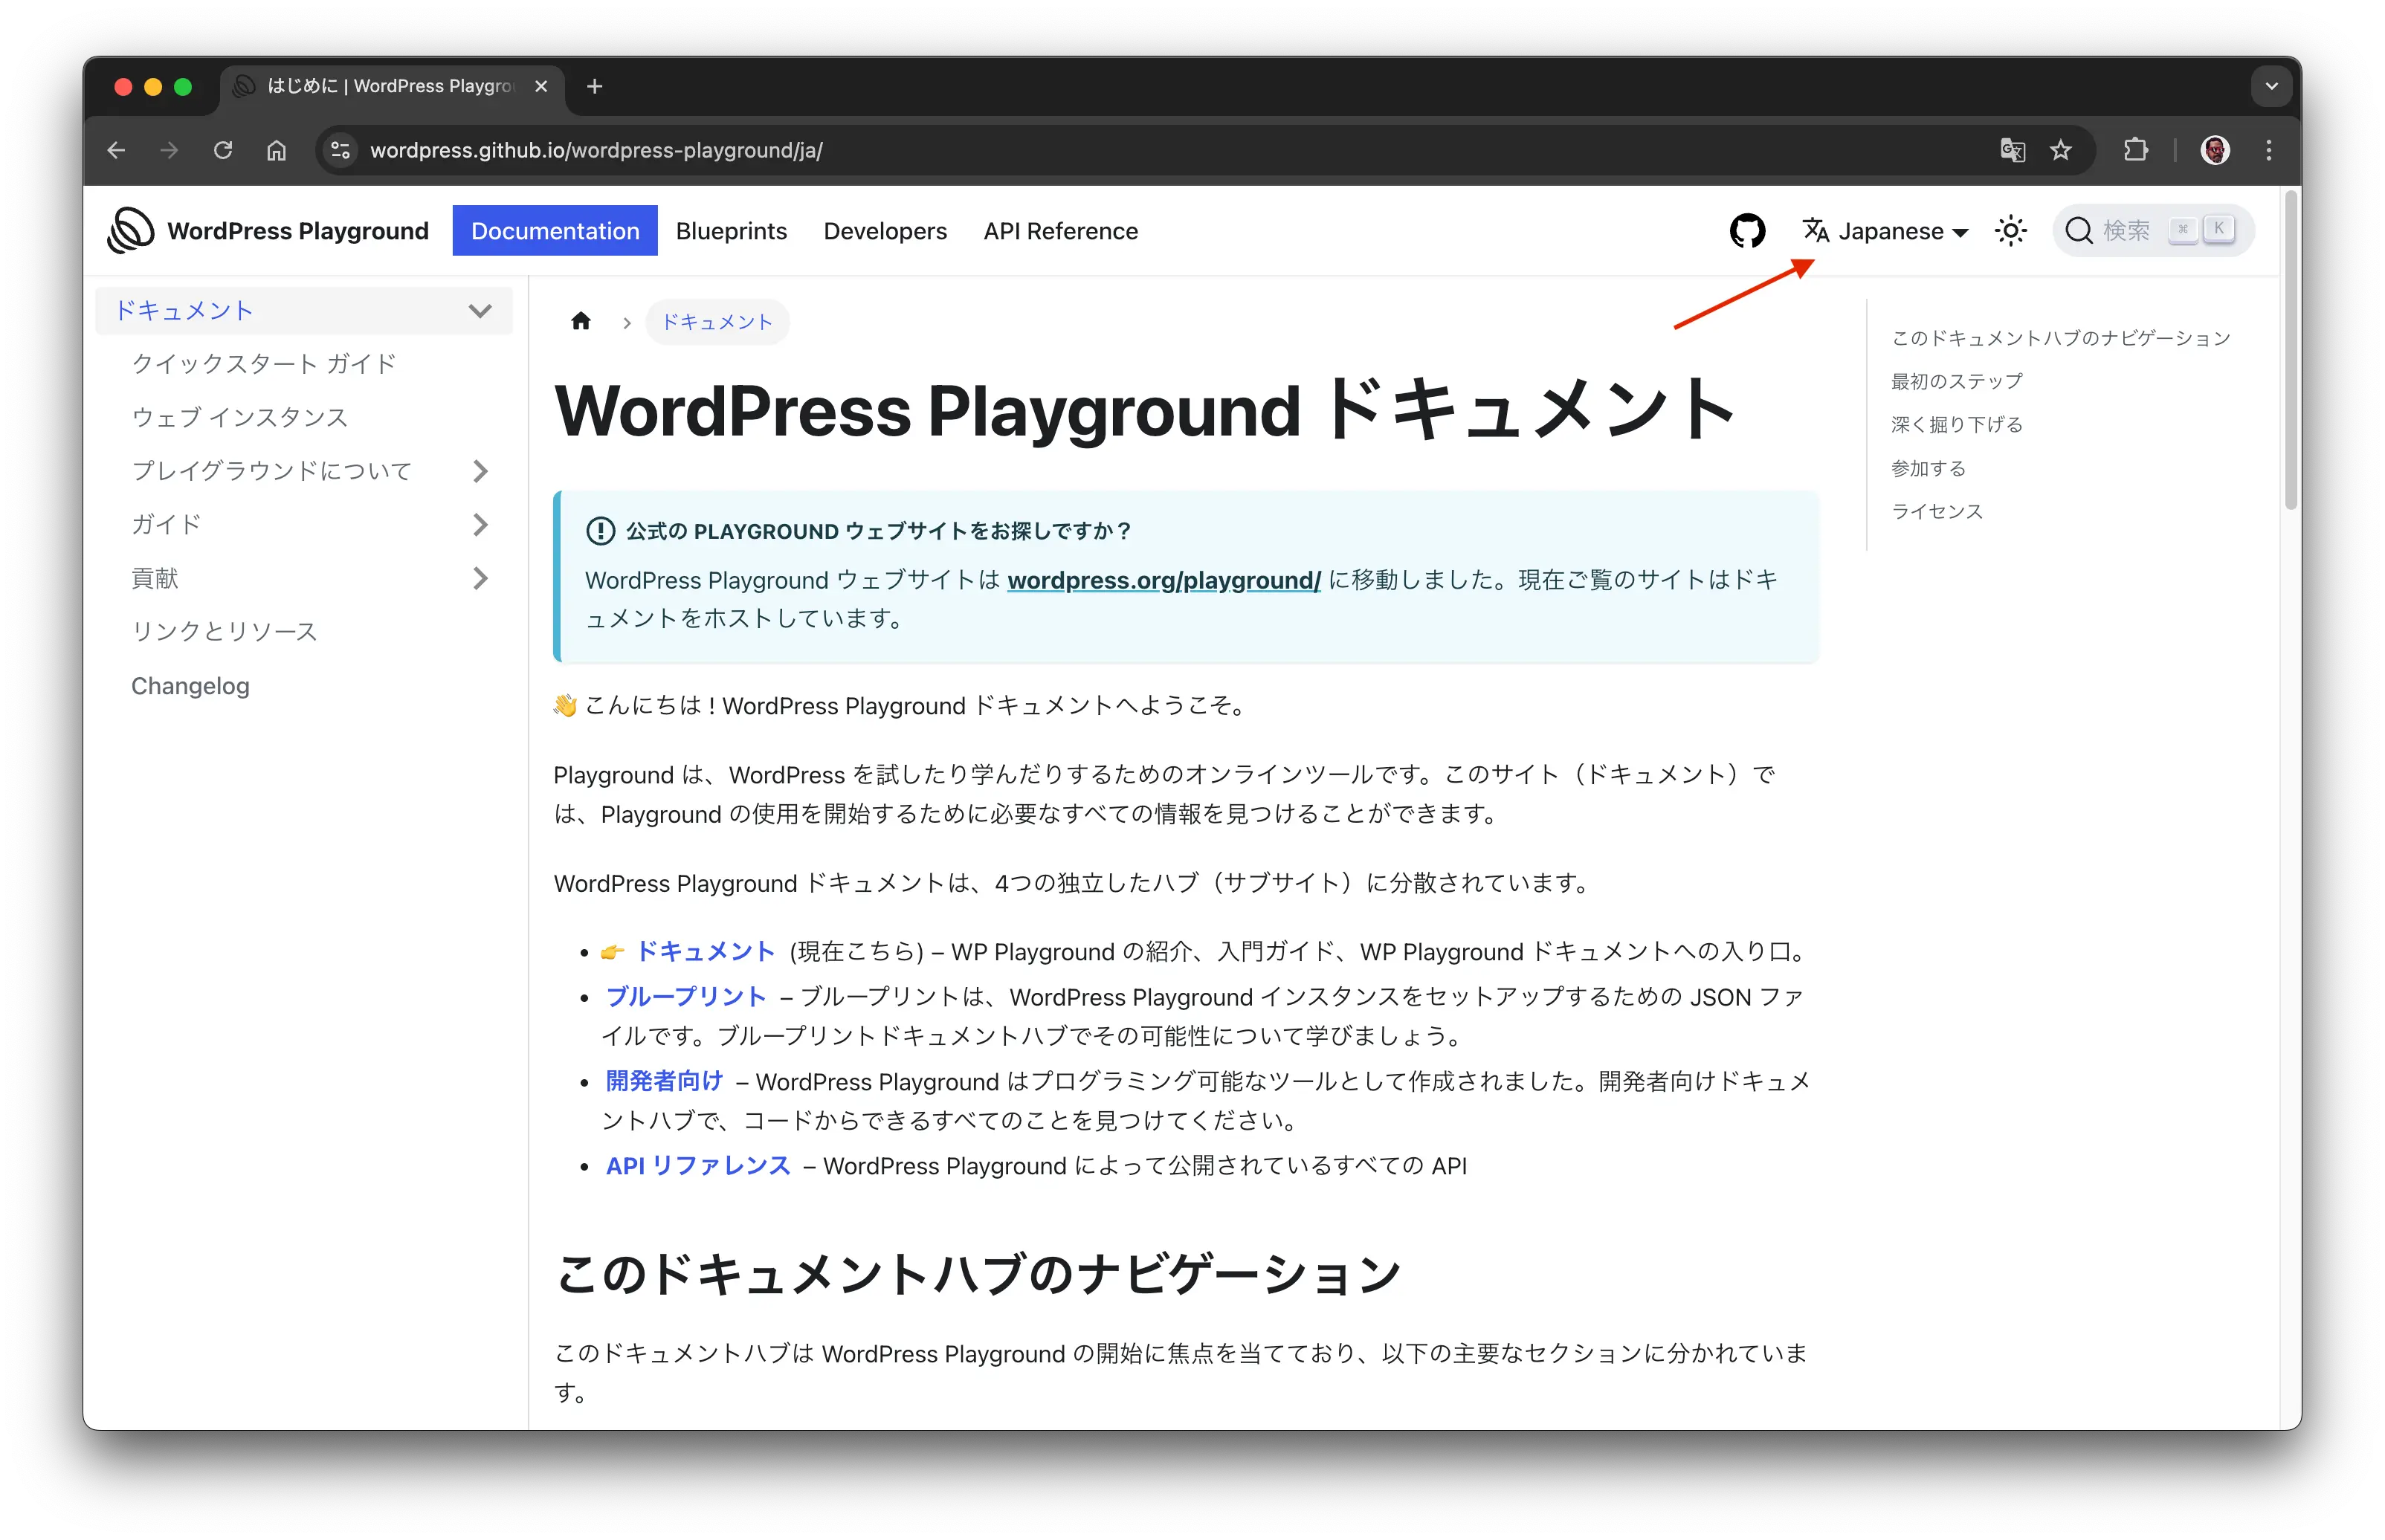Viewport: 2385px width, 1540px height.
Task: Click the warning icon in the notice box
Action: 599,531
